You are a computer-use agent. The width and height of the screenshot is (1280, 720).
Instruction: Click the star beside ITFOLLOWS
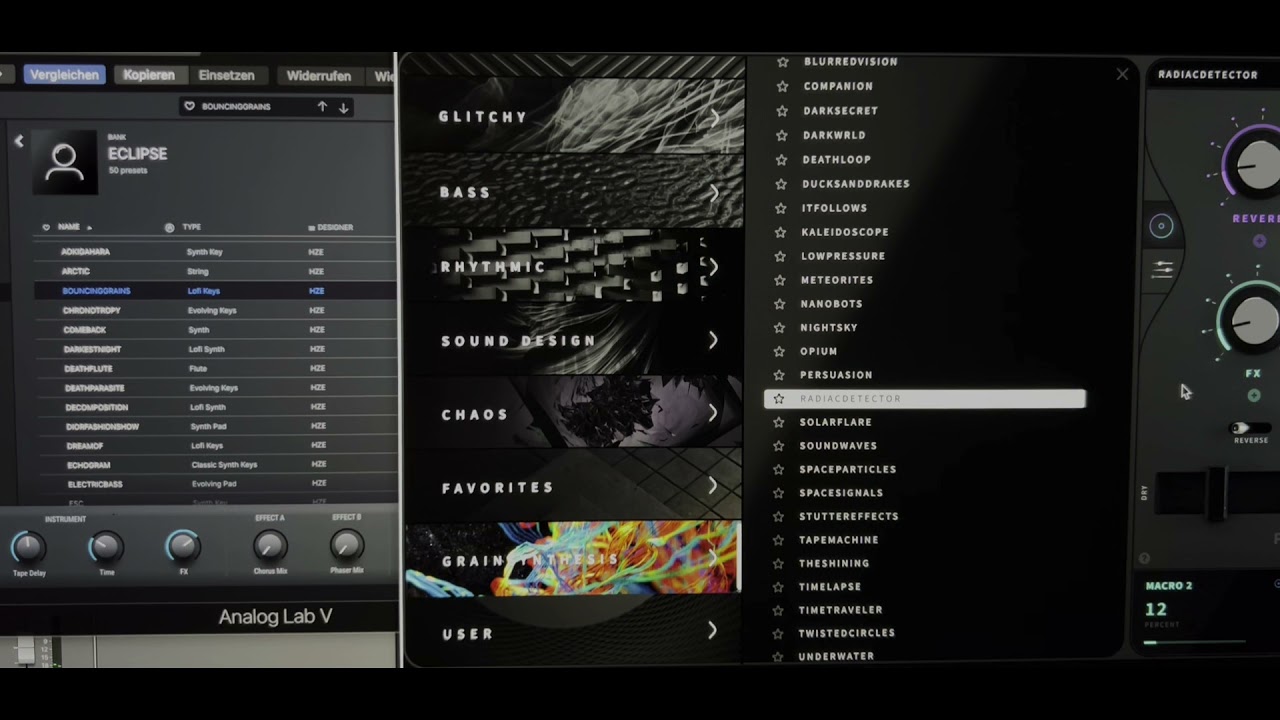[x=782, y=208]
